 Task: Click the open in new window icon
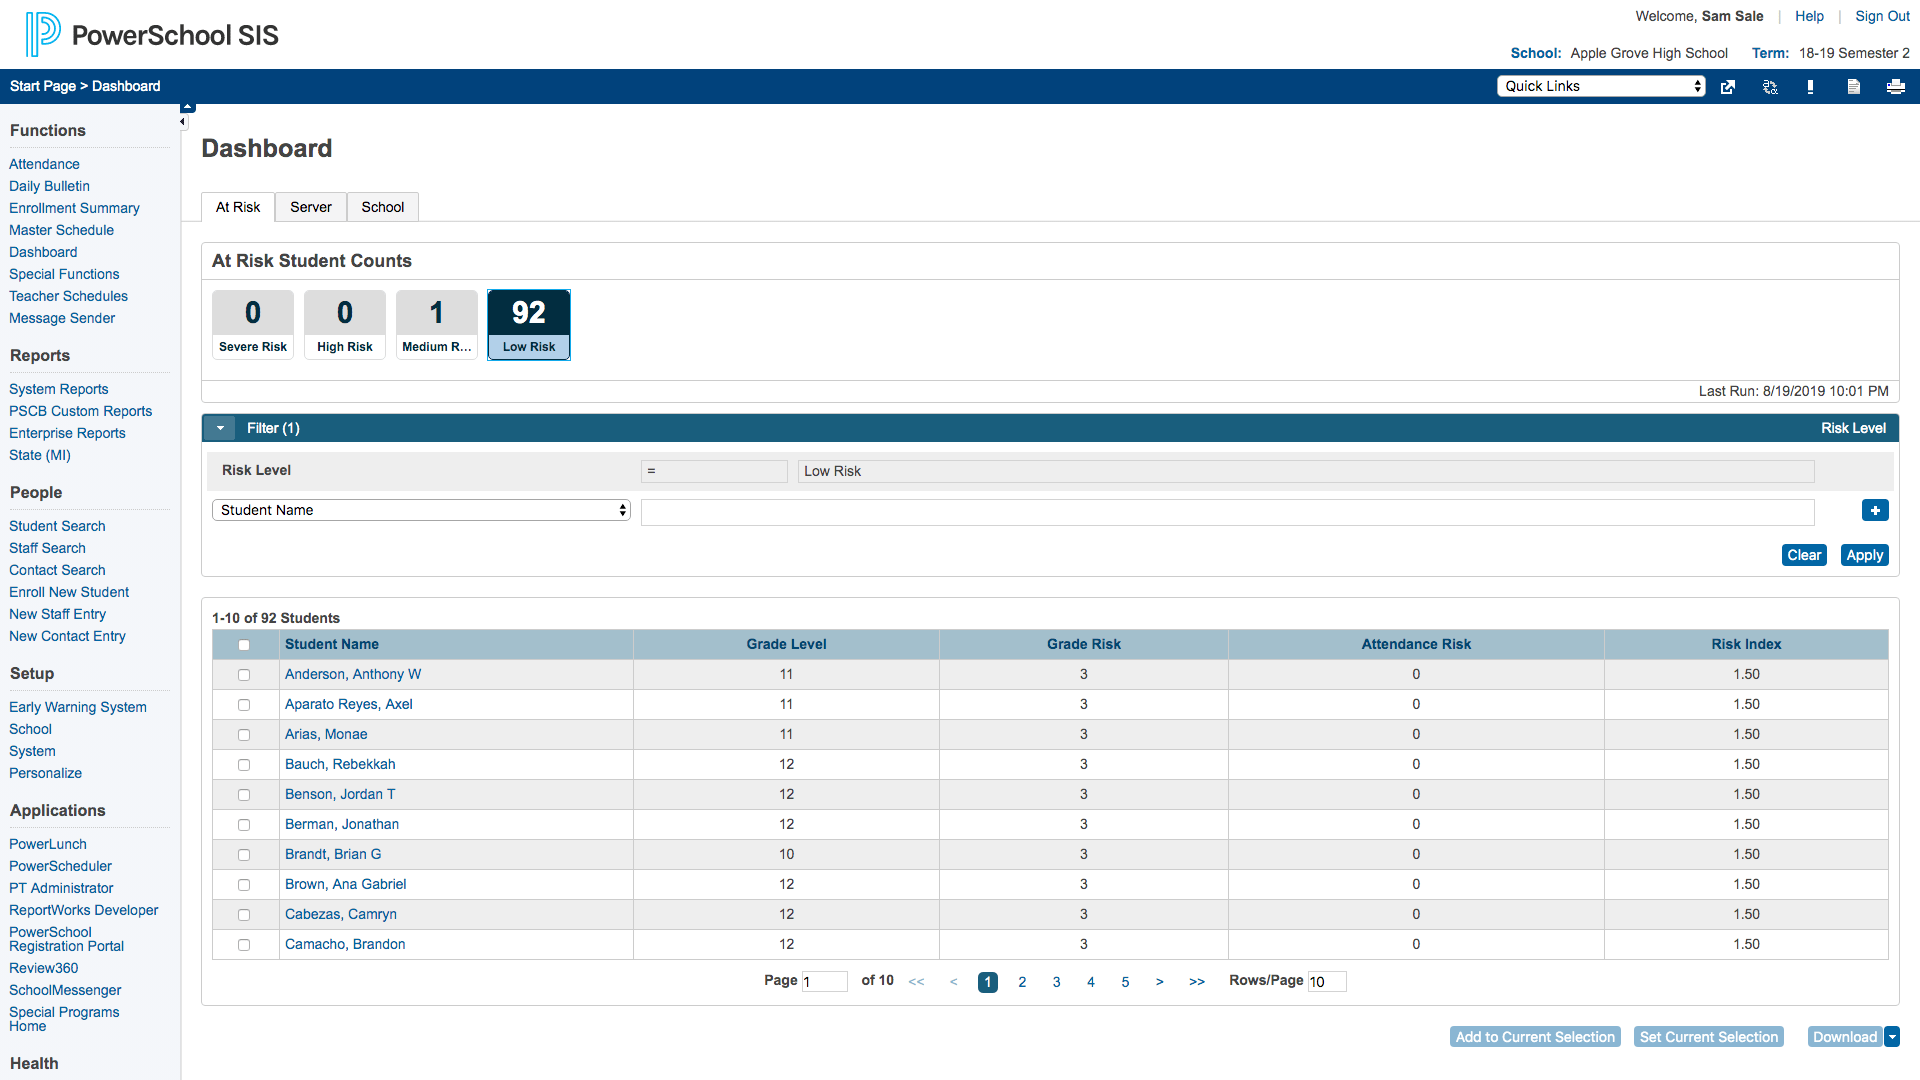pos(1728,87)
